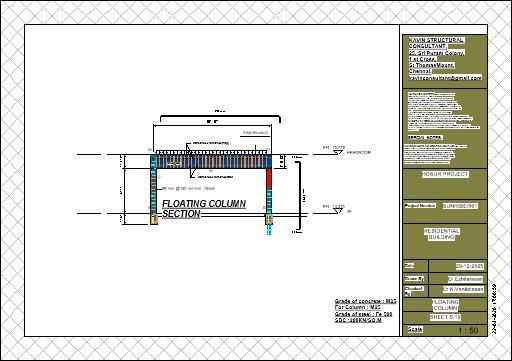Click the Grade of steel note
Screen dimensions: 512x361
click(x=363, y=314)
